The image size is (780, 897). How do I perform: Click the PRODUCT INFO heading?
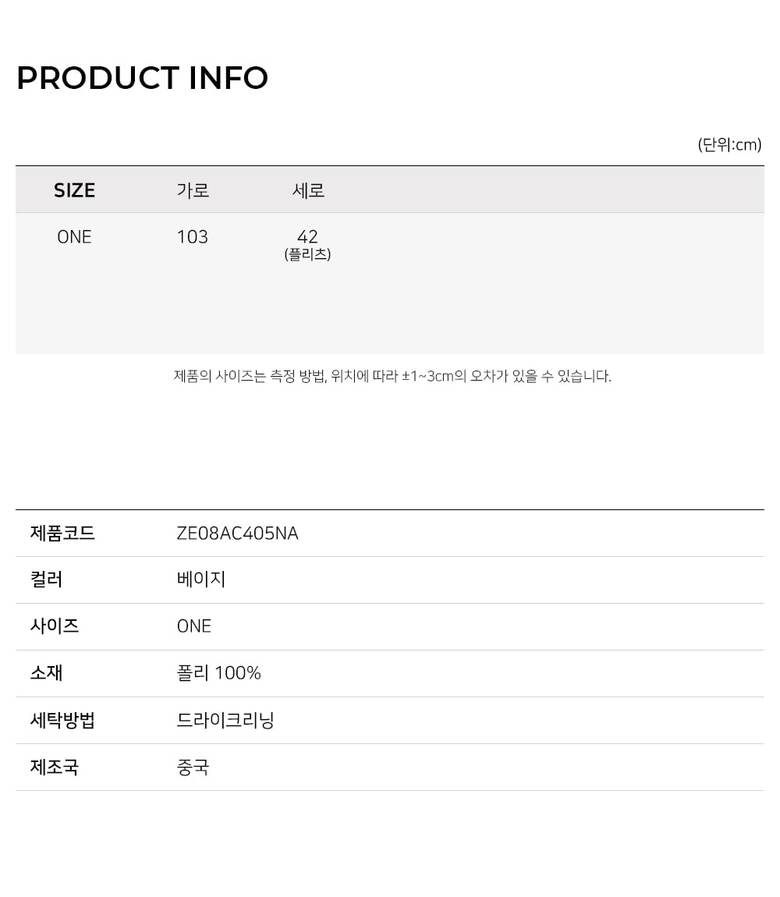coord(142,78)
